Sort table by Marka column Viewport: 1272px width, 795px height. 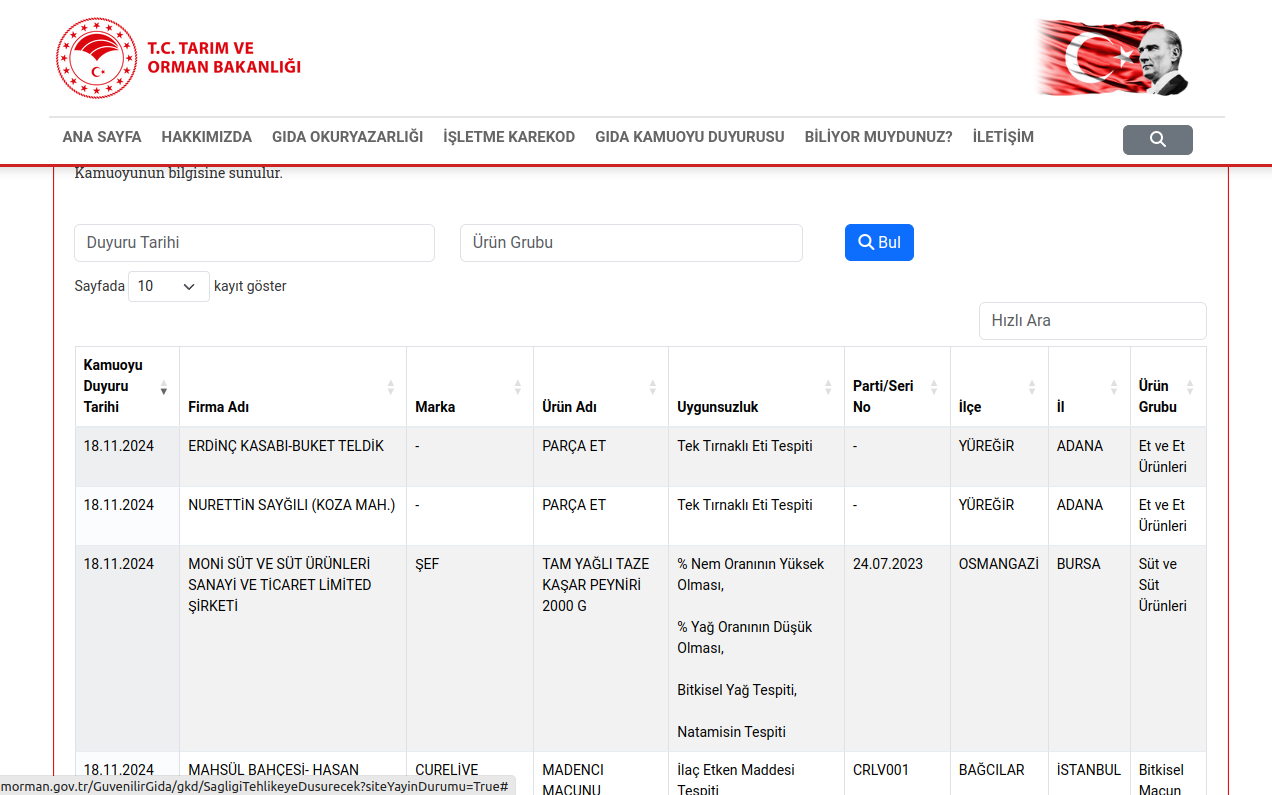[469, 387]
